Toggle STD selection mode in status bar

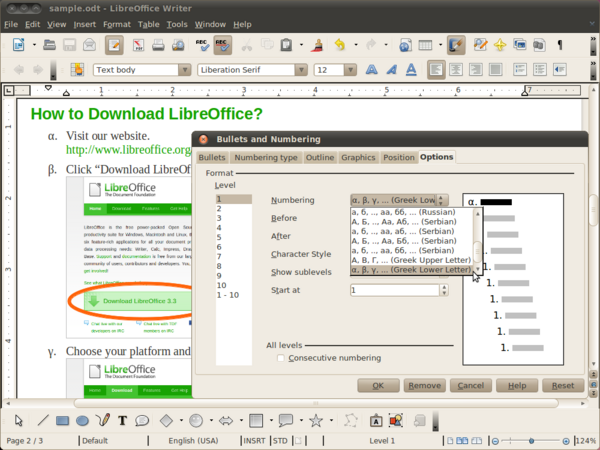pos(280,441)
